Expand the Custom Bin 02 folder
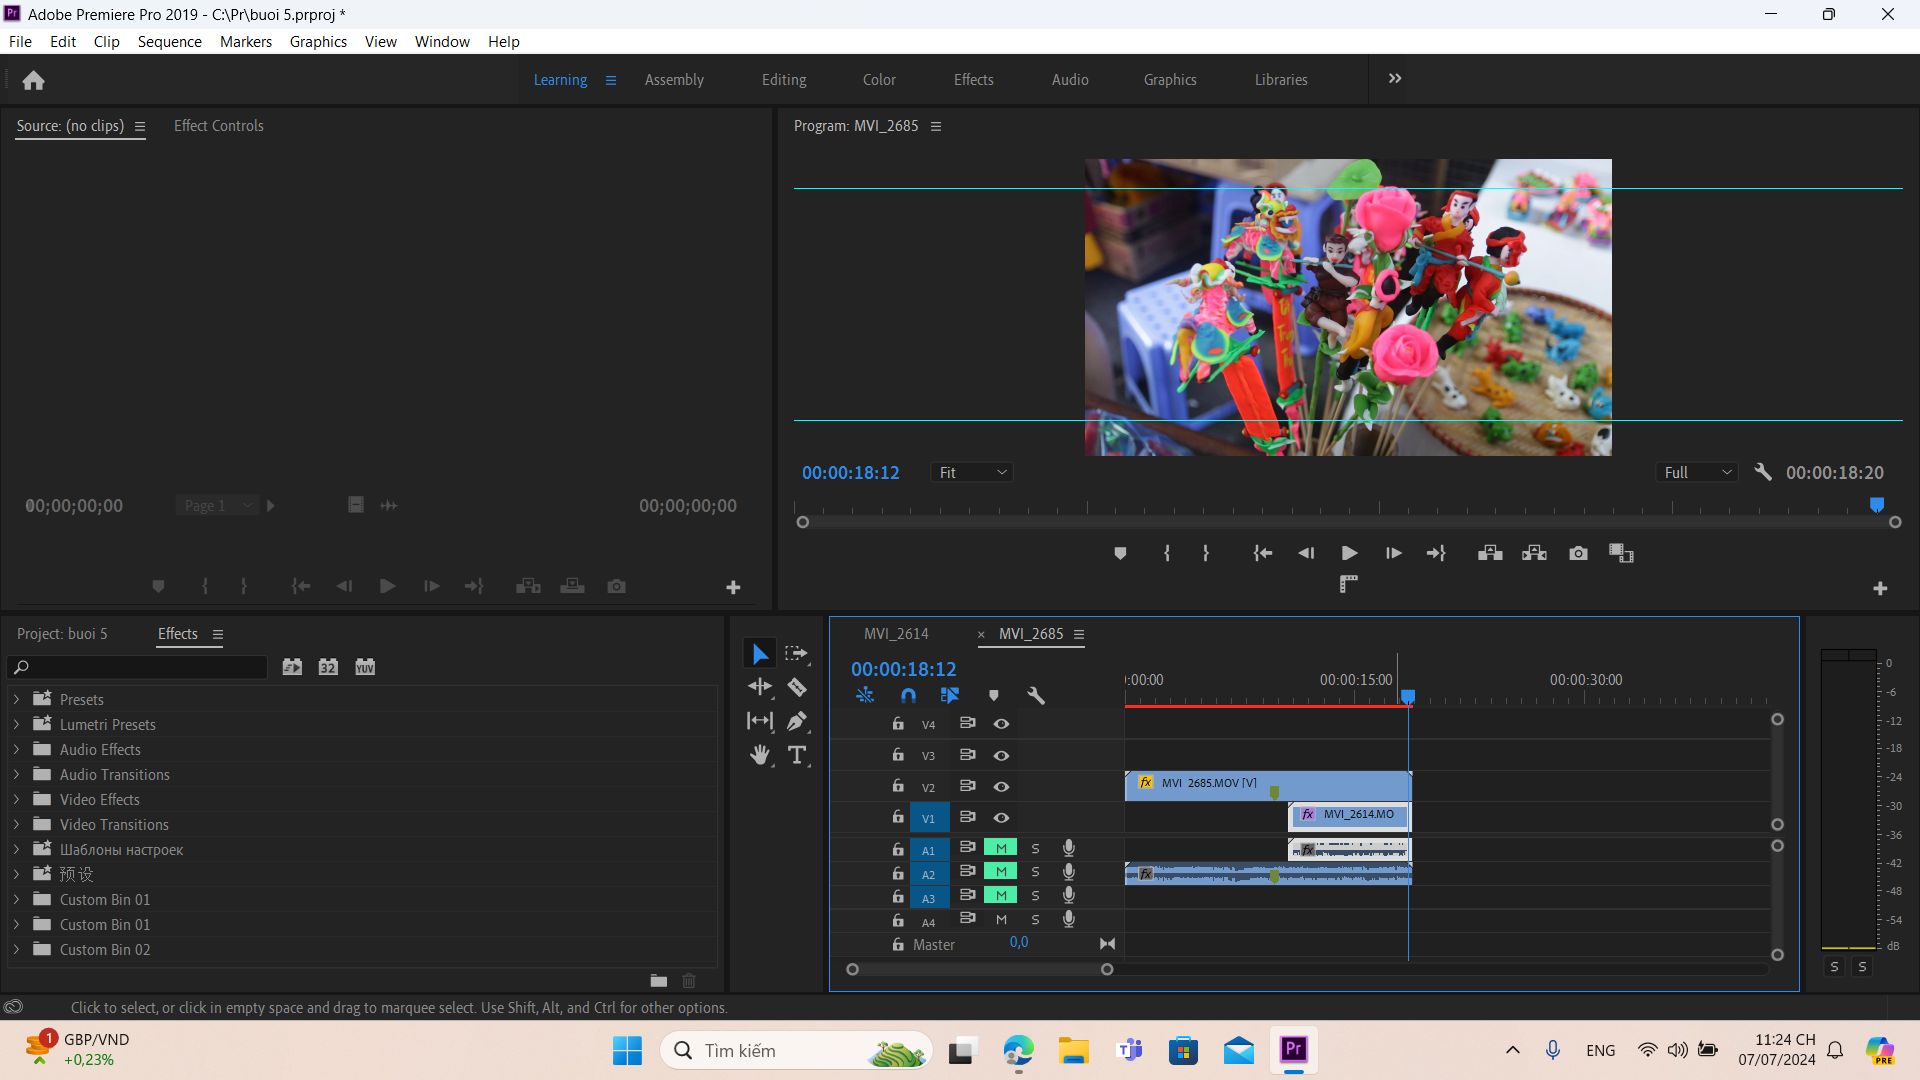1920x1080 pixels. (x=16, y=949)
